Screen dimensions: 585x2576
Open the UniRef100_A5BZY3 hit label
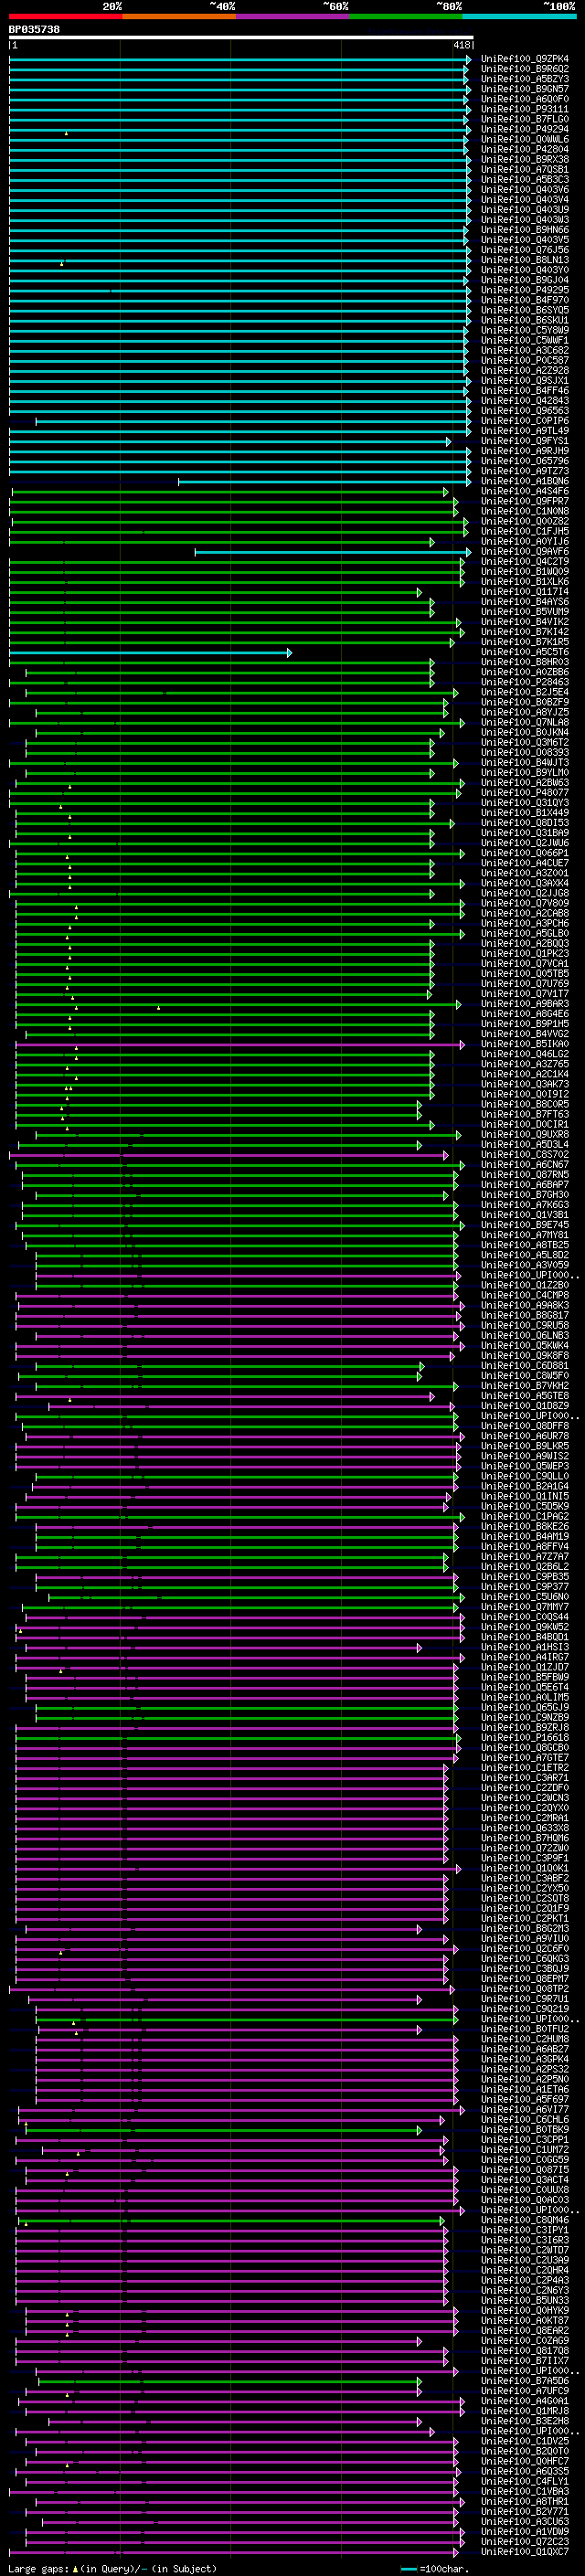coord(525,79)
